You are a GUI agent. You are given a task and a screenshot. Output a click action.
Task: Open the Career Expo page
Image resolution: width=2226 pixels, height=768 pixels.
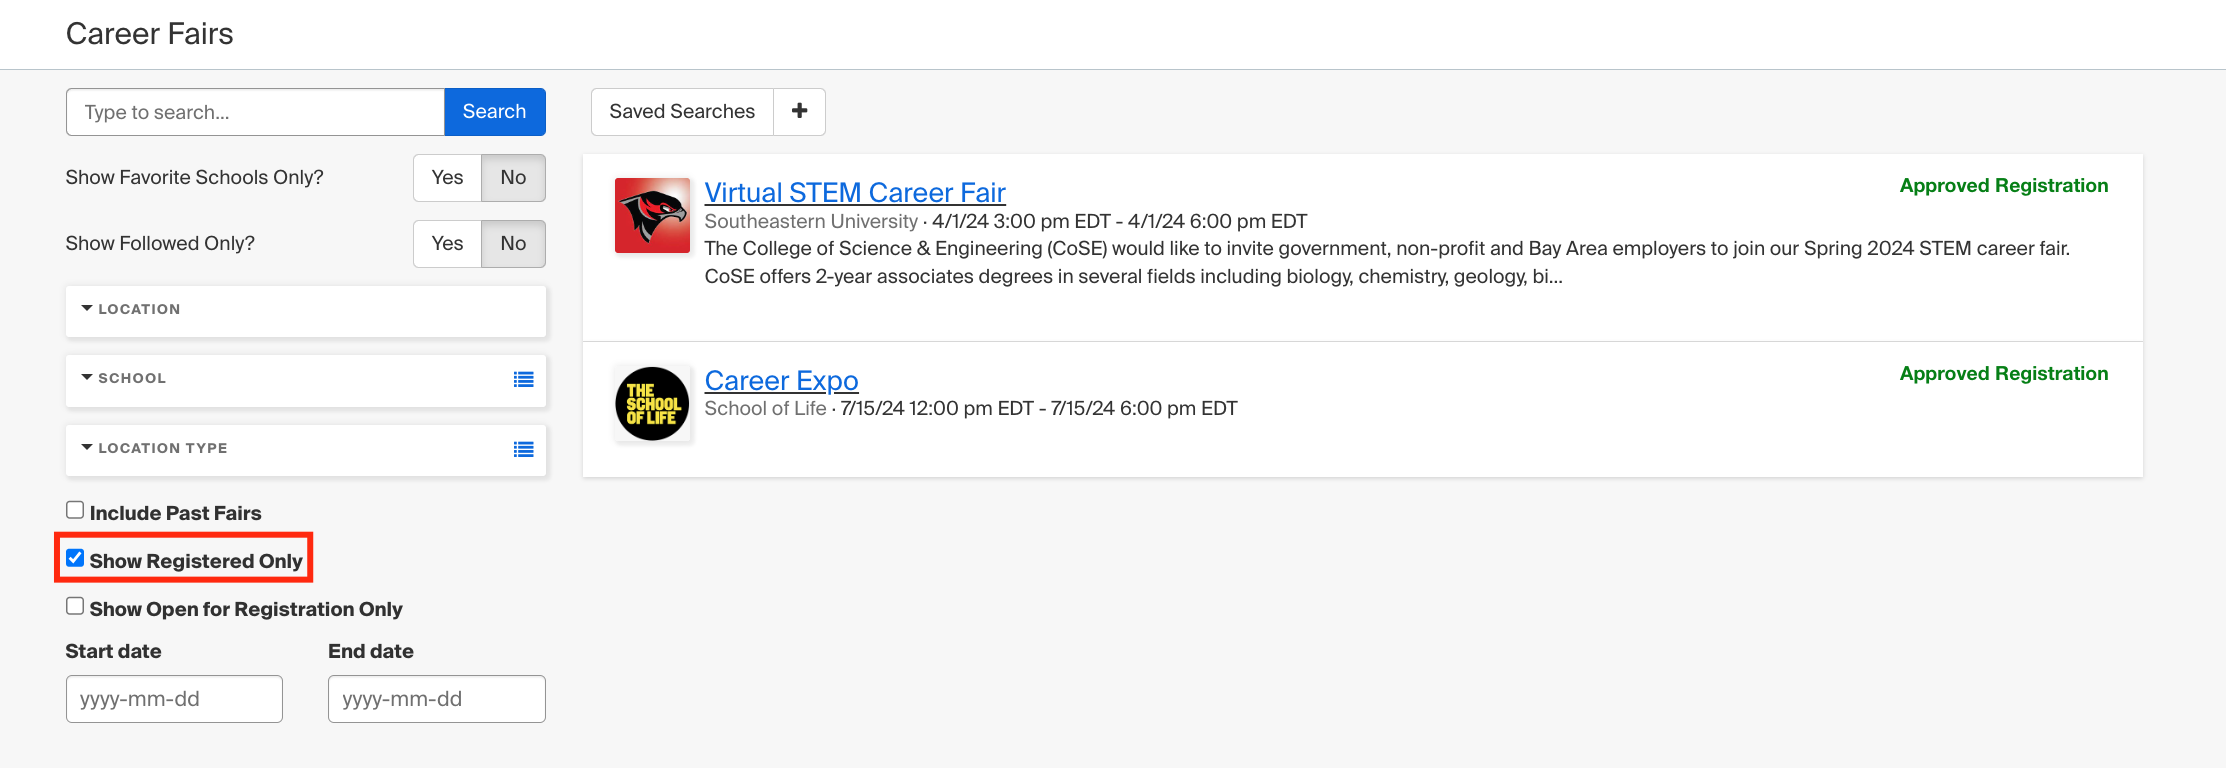(x=781, y=380)
